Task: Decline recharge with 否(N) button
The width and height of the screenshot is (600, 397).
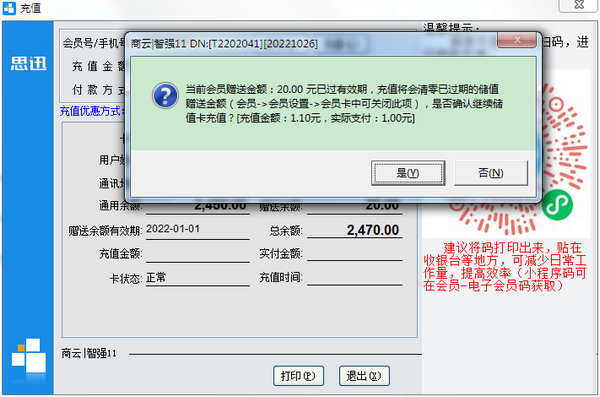Action: point(491,173)
